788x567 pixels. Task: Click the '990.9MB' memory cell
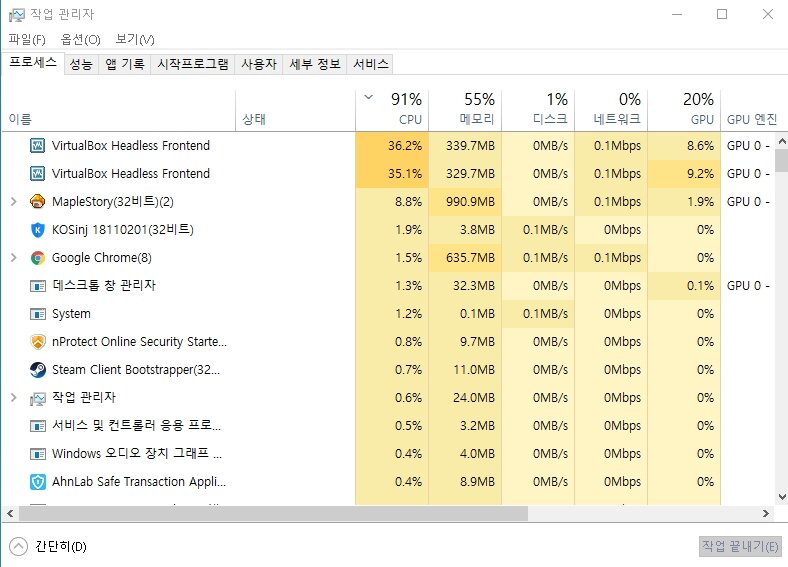click(x=465, y=202)
